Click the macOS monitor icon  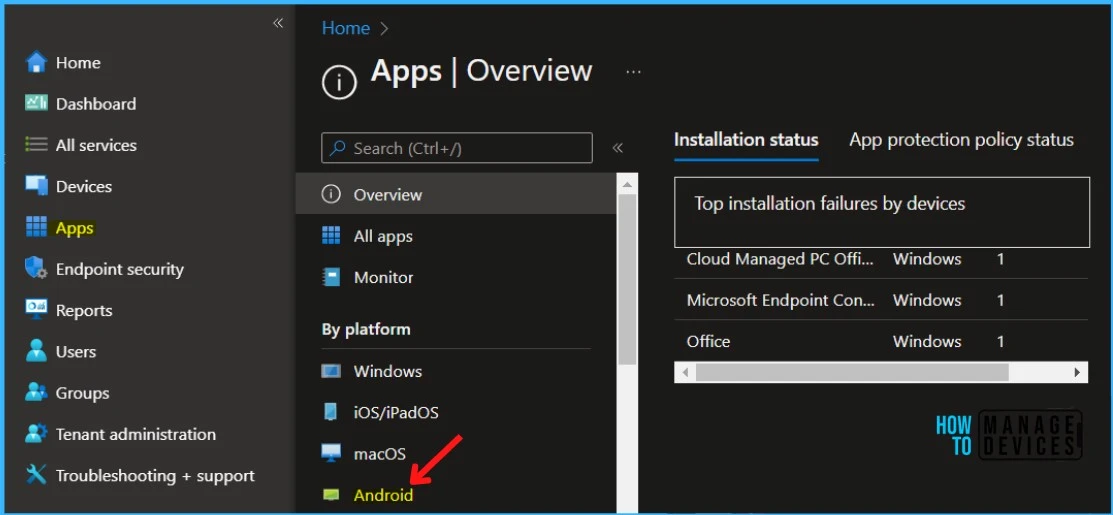pos(331,453)
